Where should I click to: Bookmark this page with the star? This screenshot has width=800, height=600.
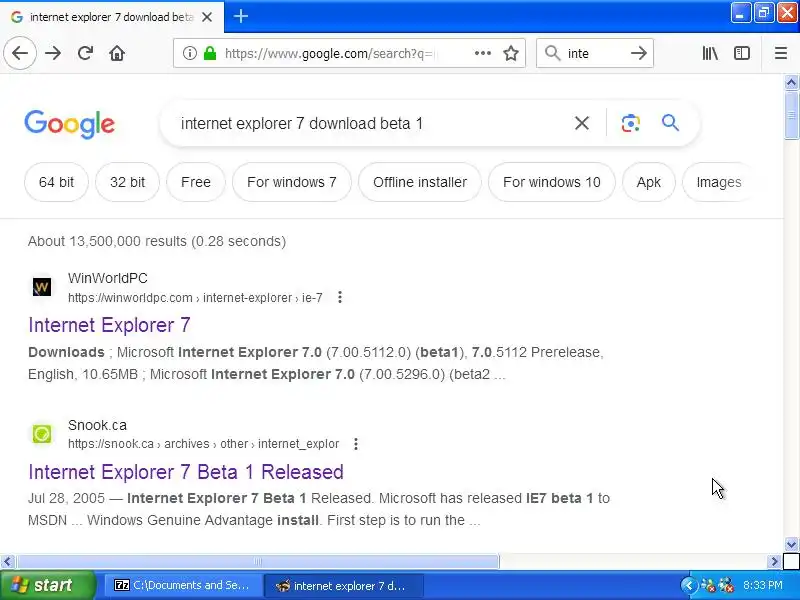point(511,53)
